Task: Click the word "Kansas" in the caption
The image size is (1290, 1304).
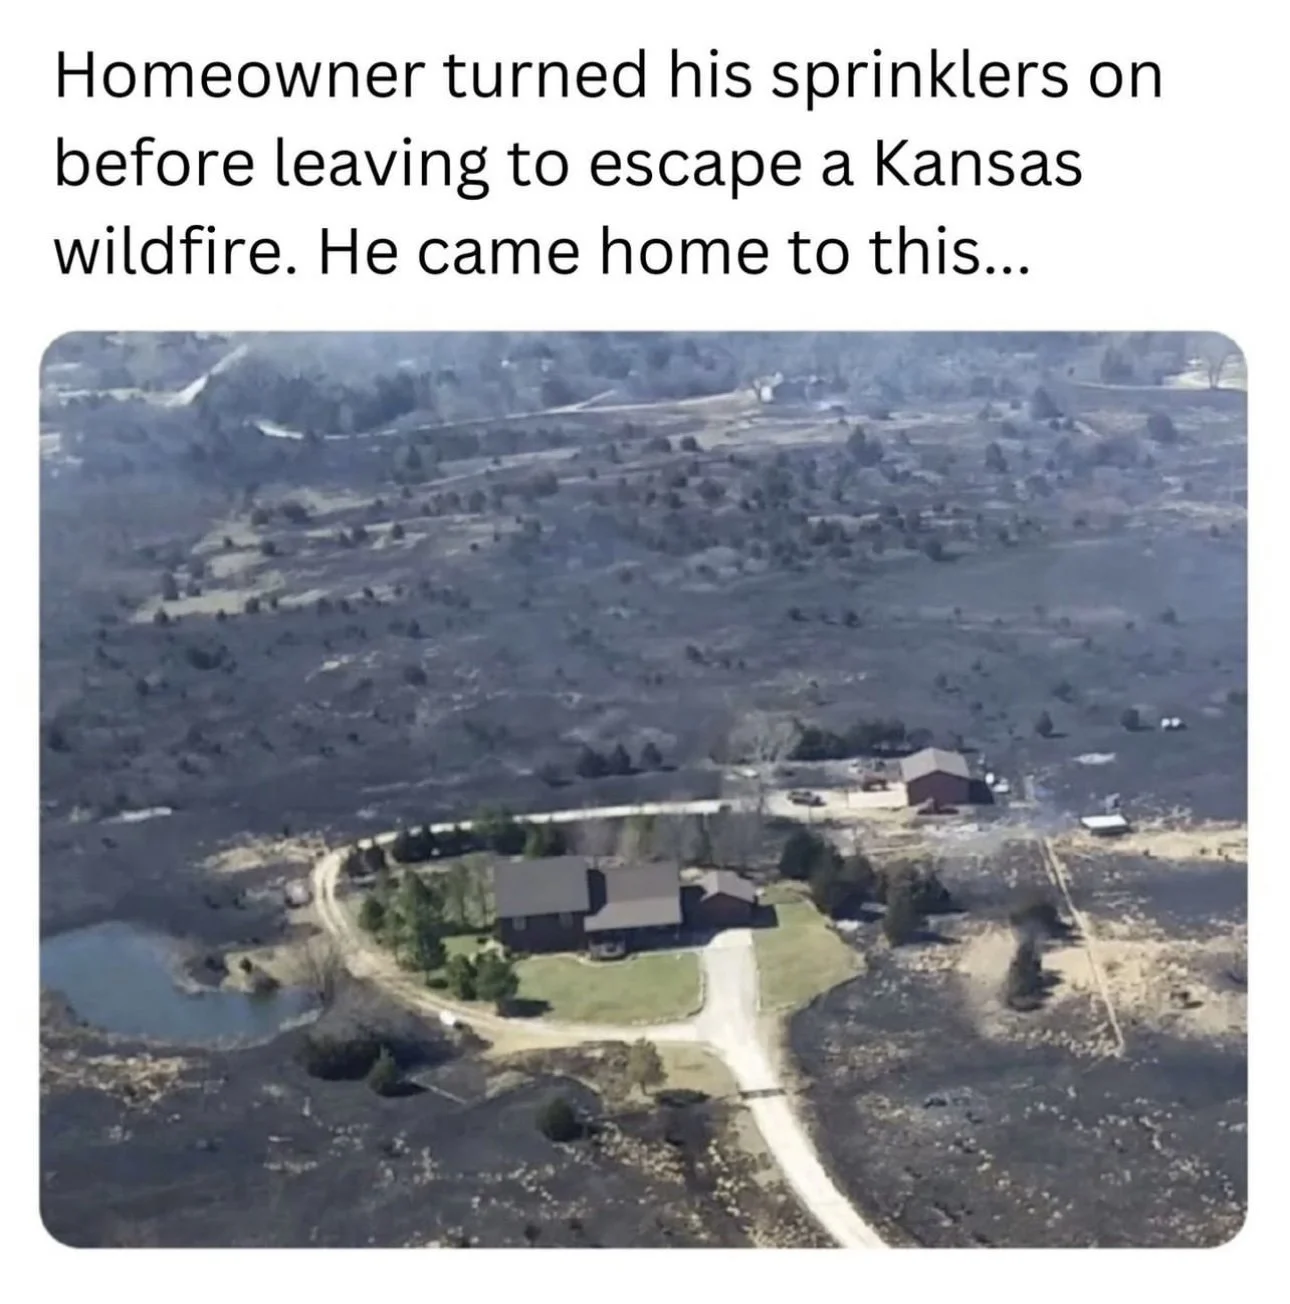Action: tap(978, 165)
